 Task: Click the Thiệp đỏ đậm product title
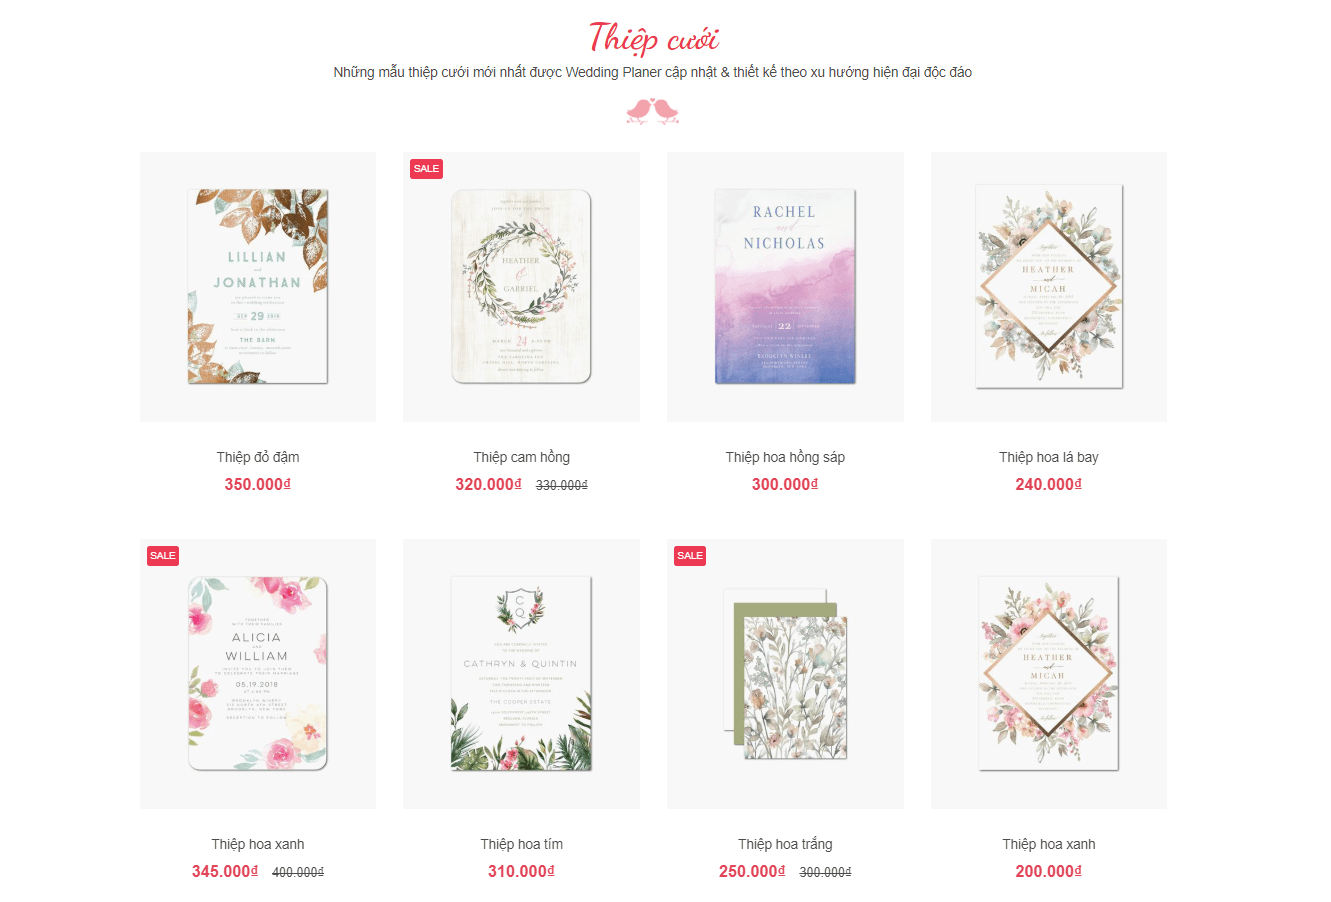coord(258,457)
